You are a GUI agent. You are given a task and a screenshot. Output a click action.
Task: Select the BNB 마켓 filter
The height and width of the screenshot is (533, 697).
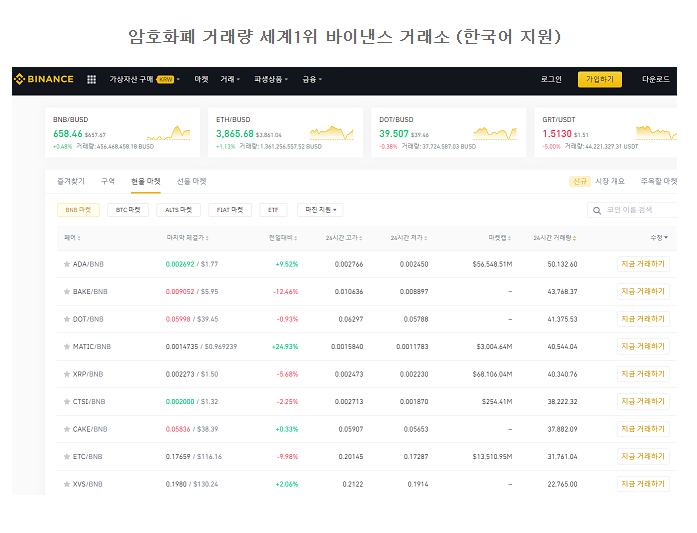[x=78, y=210]
